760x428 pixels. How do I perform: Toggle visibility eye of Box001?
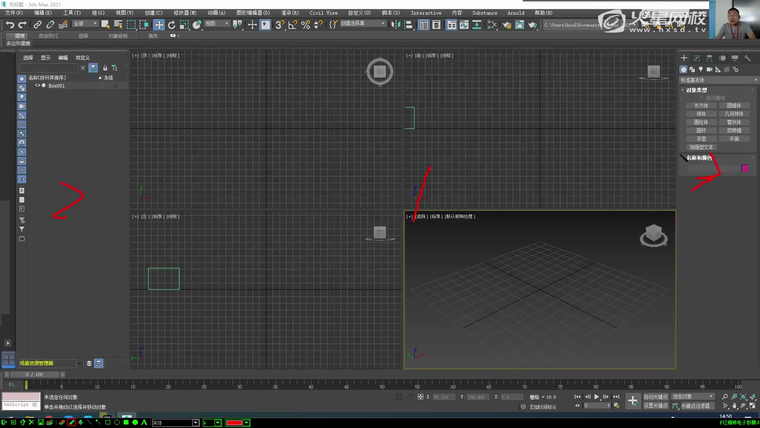click(38, 86)
